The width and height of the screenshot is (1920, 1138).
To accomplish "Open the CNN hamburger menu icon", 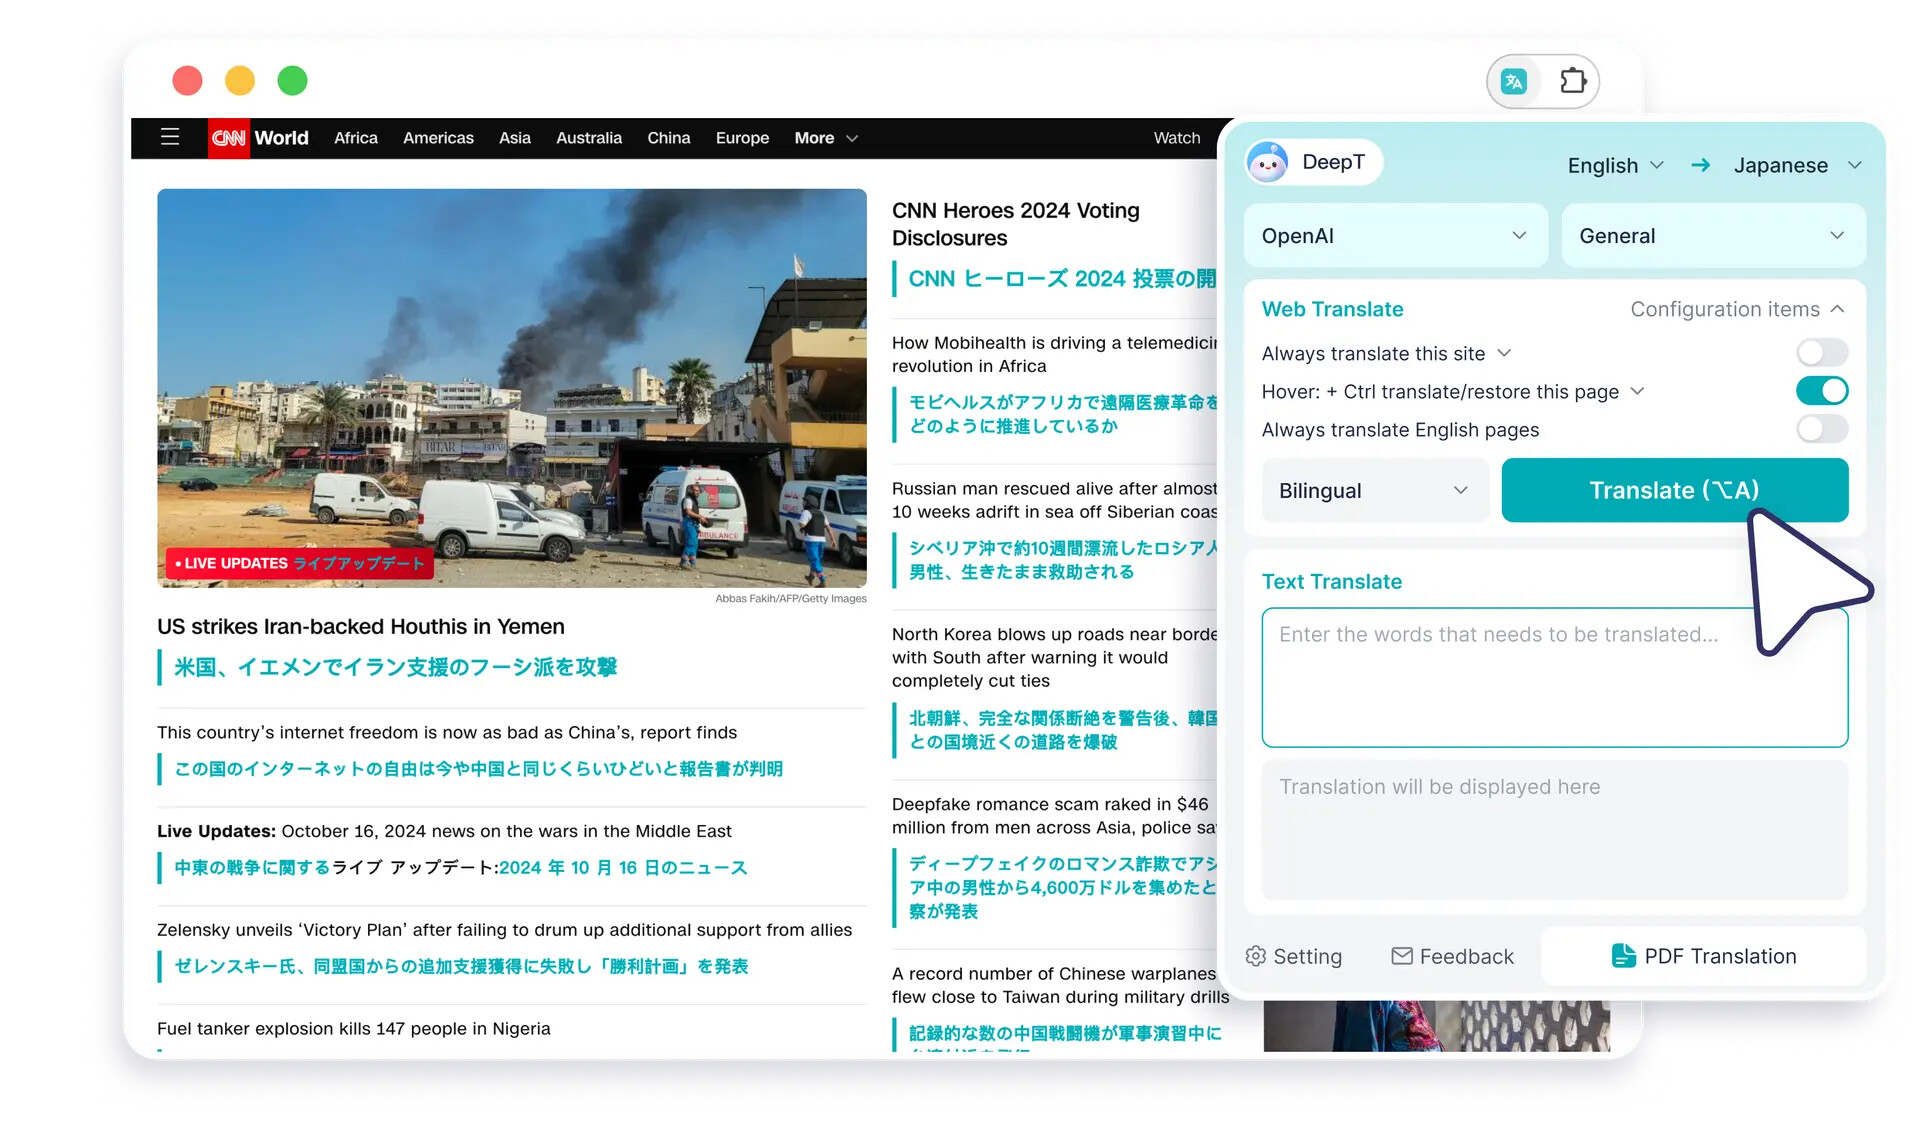I will 170,137.
